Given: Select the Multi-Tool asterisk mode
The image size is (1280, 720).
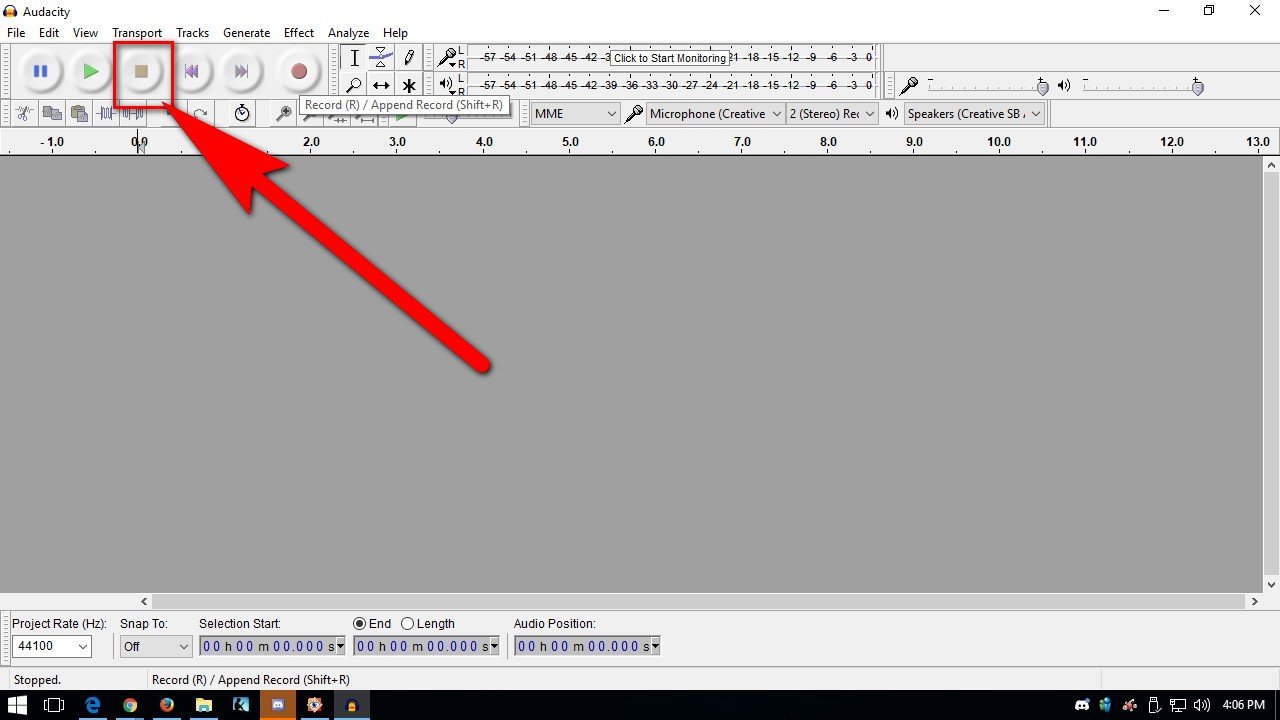Looking at the screenshot, I should pos(408,85).
